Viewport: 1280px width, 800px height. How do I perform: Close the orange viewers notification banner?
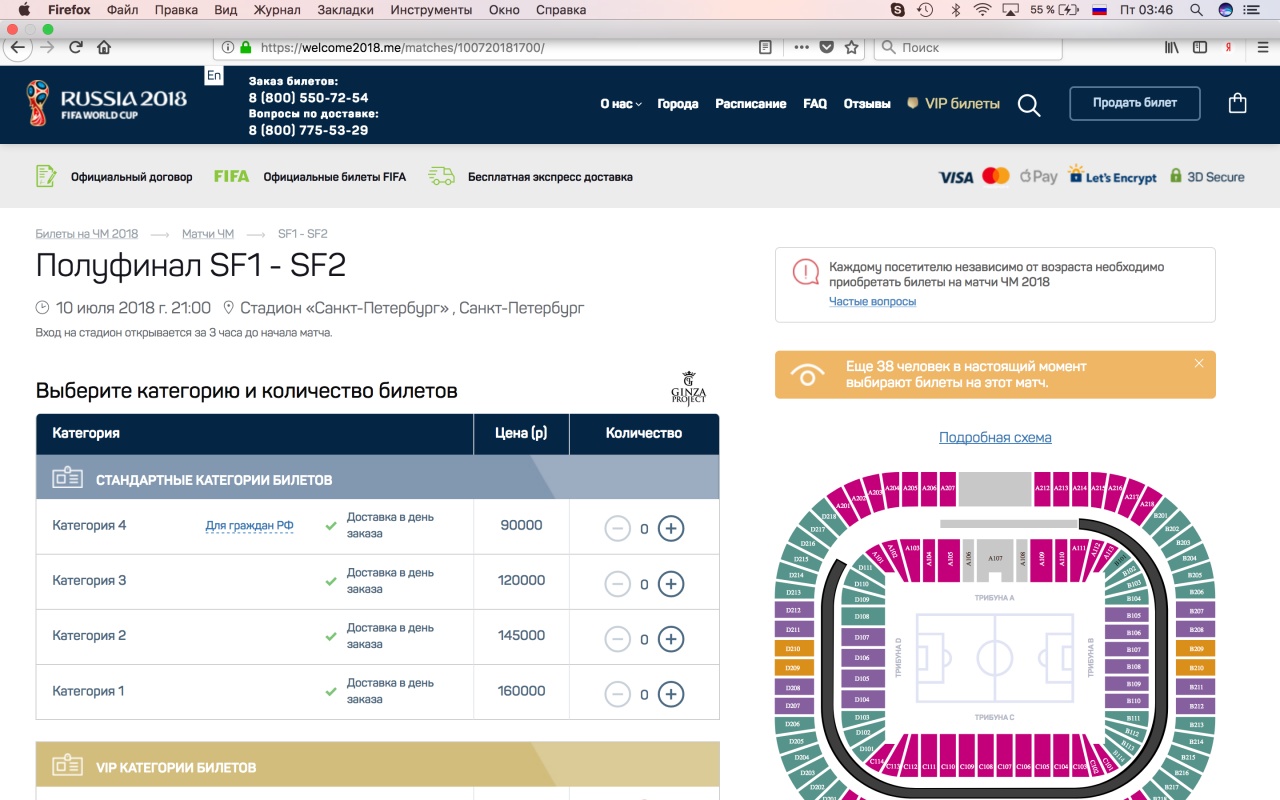1199,364
